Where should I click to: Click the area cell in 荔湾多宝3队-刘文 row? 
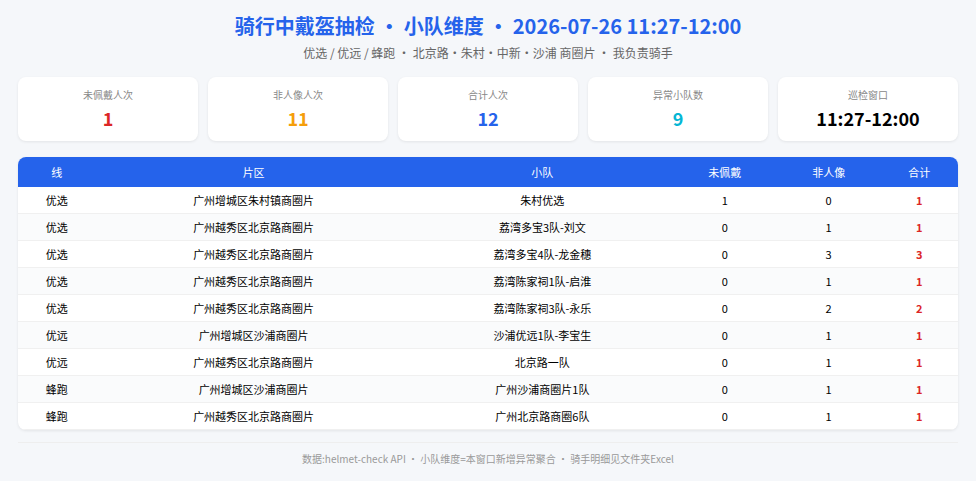[253, 228]
